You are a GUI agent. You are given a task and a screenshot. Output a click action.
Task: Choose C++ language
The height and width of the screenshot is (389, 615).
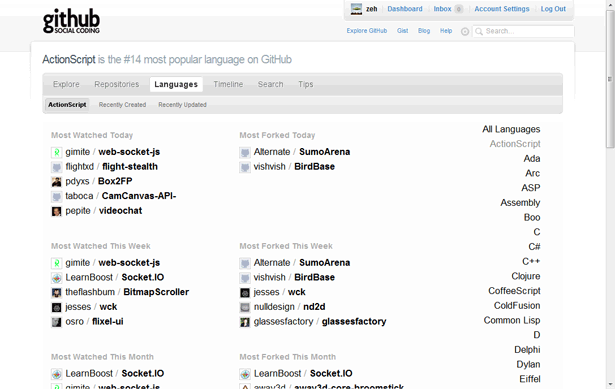click(x=531, y=262)
